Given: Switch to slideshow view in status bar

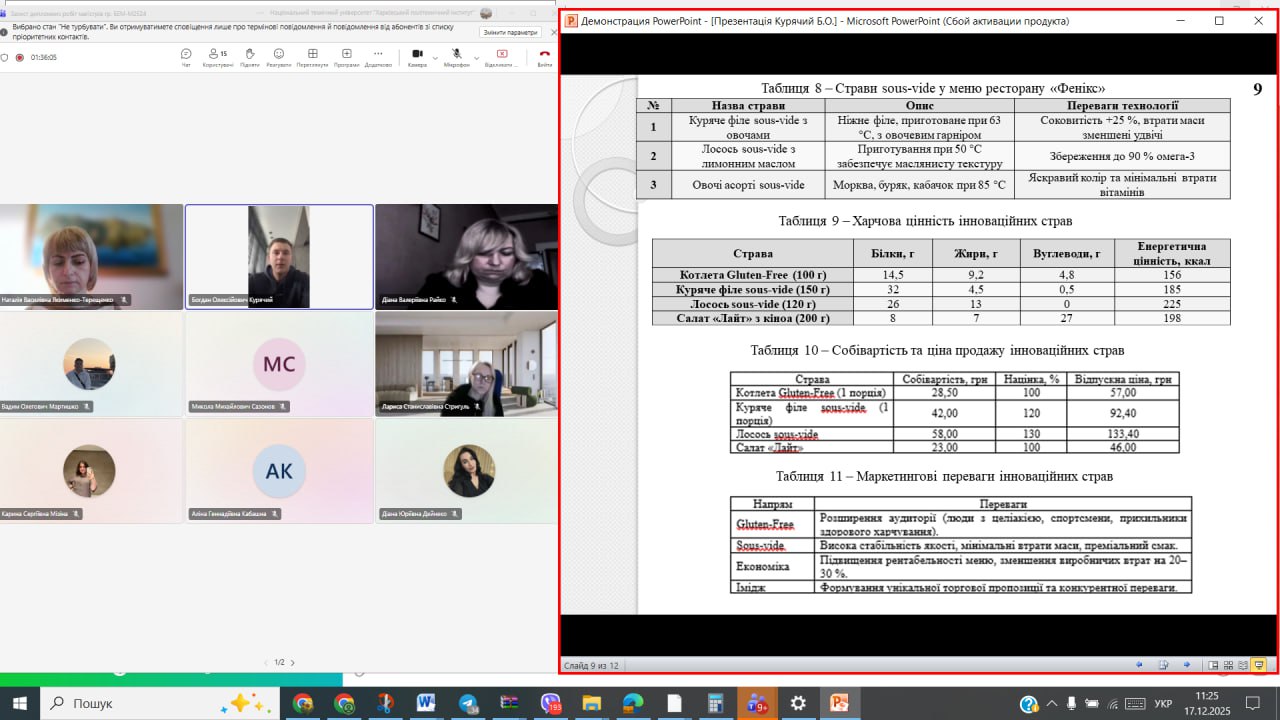Looking at the screenshot, I should (1259, 665).
